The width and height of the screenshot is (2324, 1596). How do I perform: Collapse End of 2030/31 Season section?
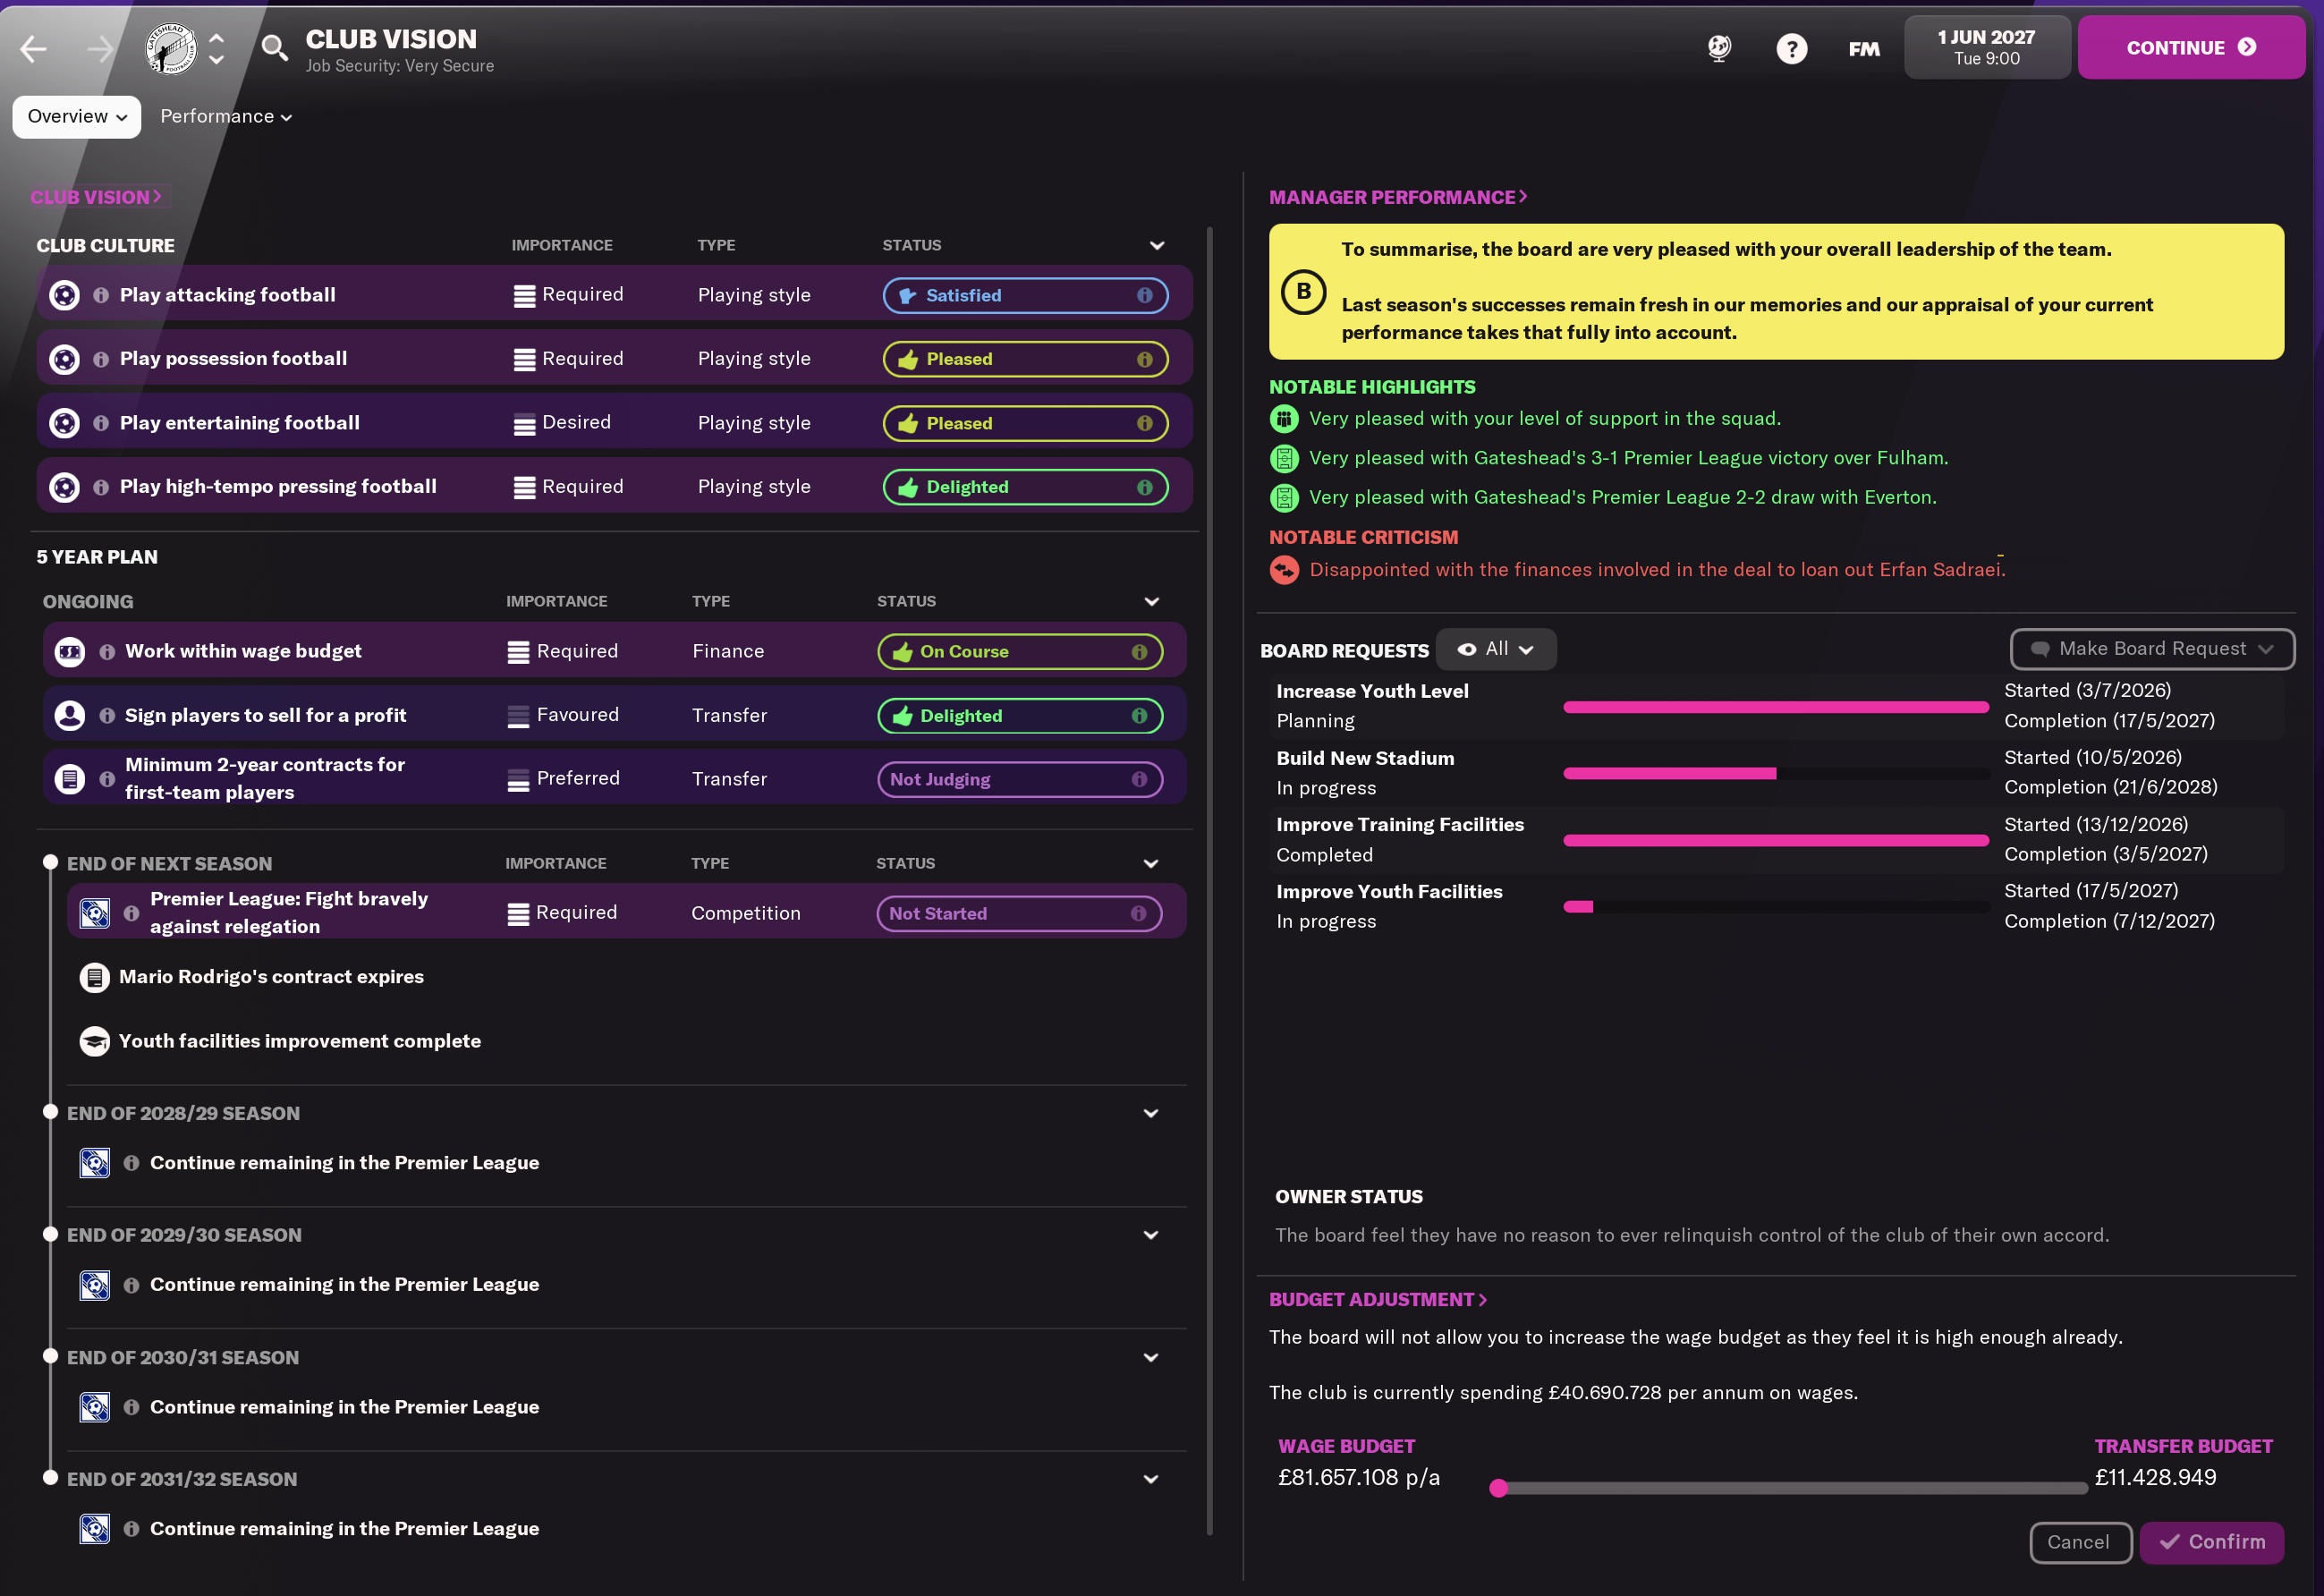click(1151, 1358)
